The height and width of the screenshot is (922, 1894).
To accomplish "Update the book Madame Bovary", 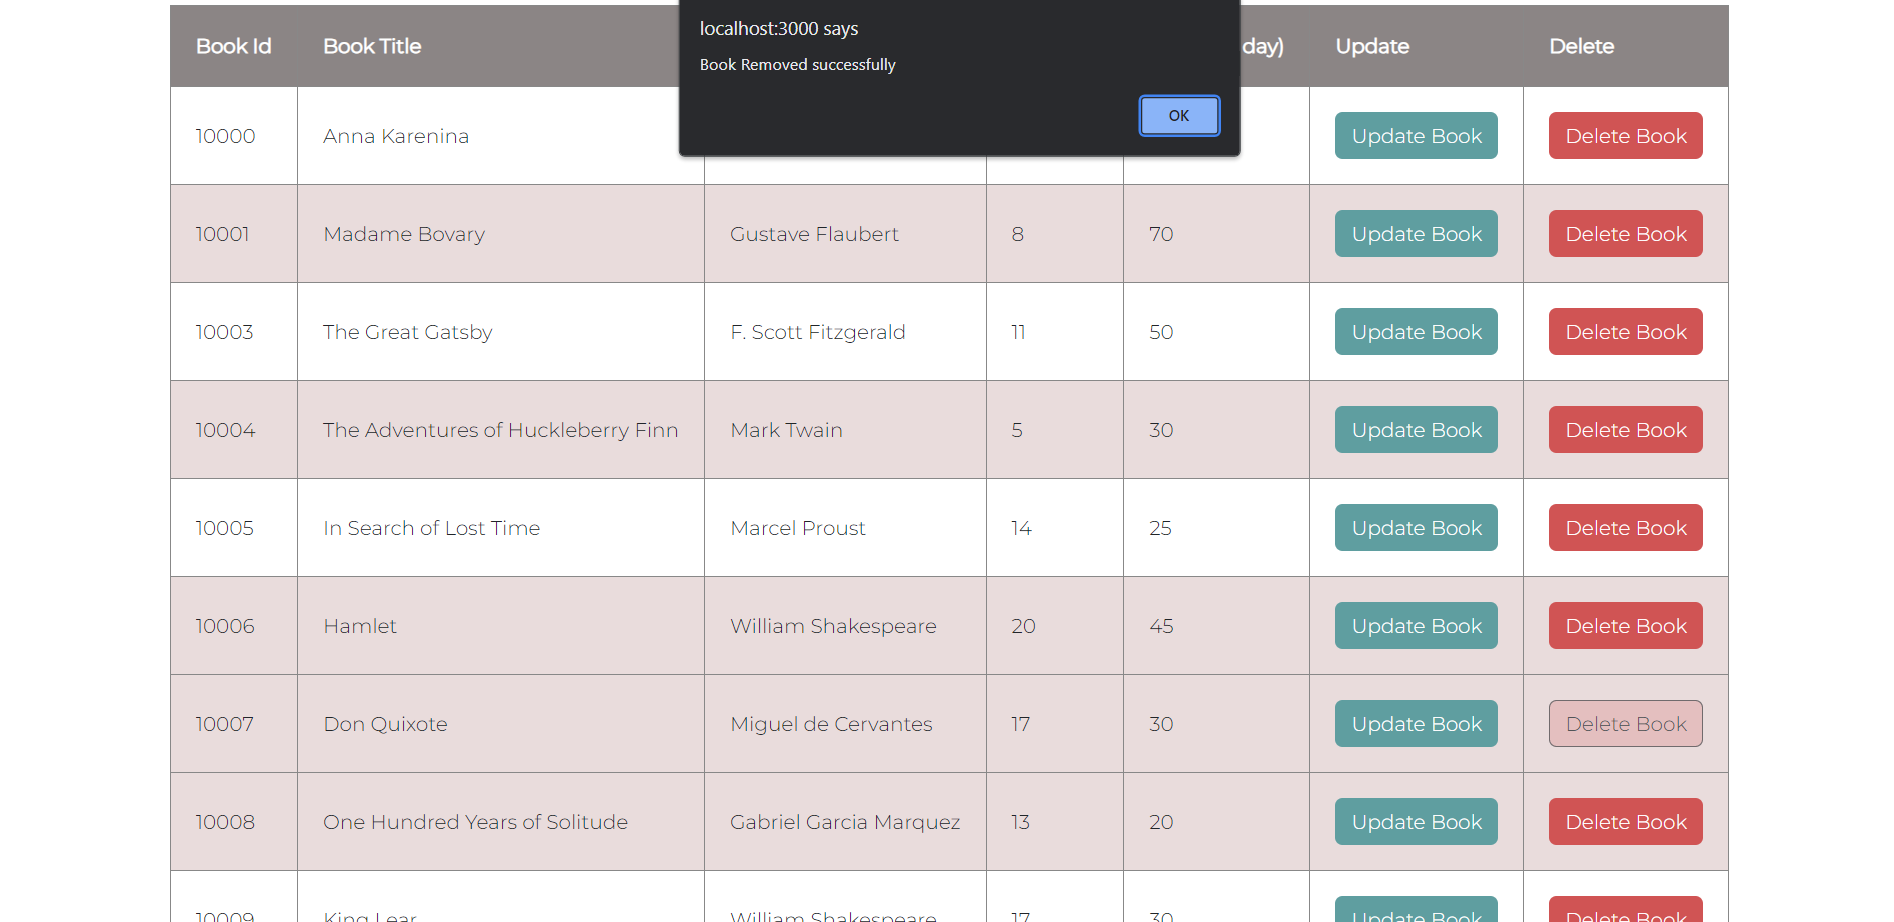I will pyautogui.click(x=1415, y=233).
